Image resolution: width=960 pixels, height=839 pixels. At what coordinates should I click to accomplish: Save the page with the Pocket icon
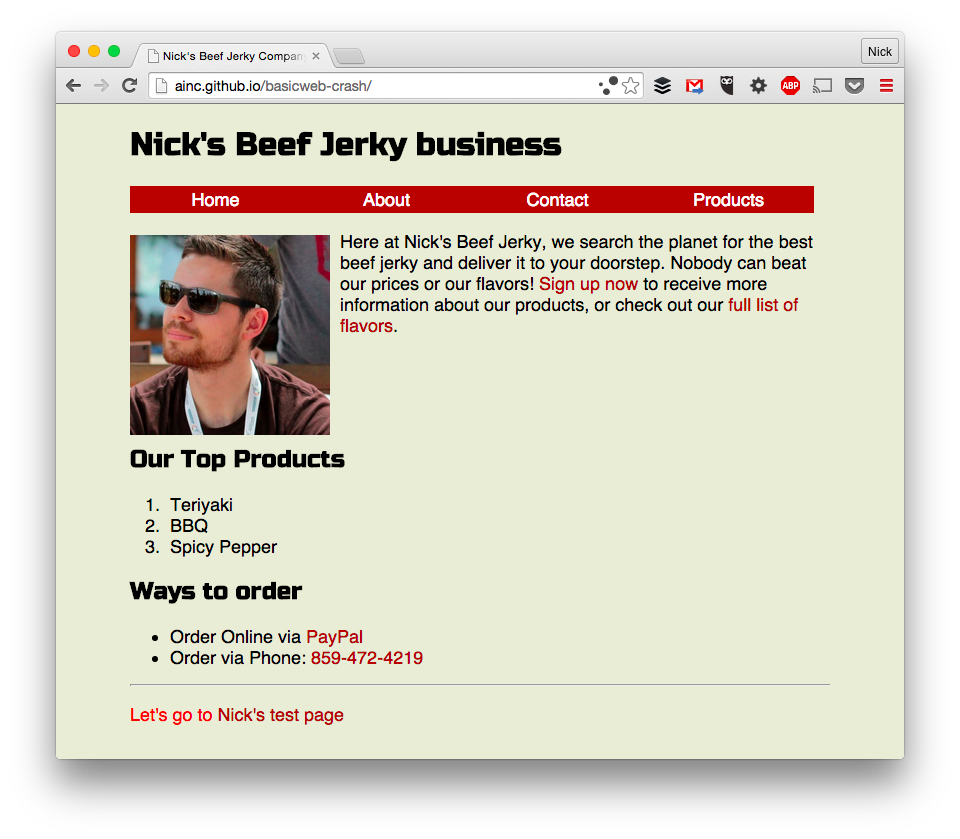click(x=854, y=86)
